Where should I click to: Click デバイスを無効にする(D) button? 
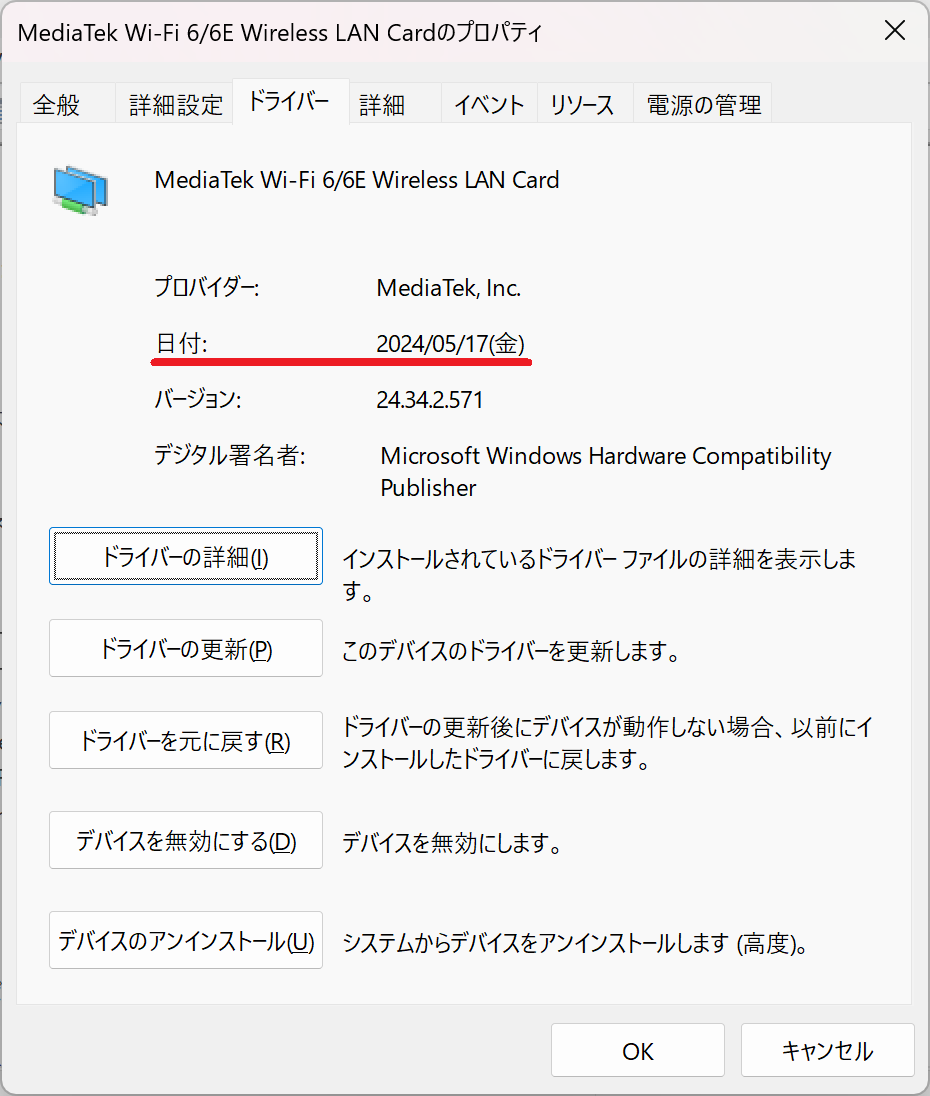[186, 840]
